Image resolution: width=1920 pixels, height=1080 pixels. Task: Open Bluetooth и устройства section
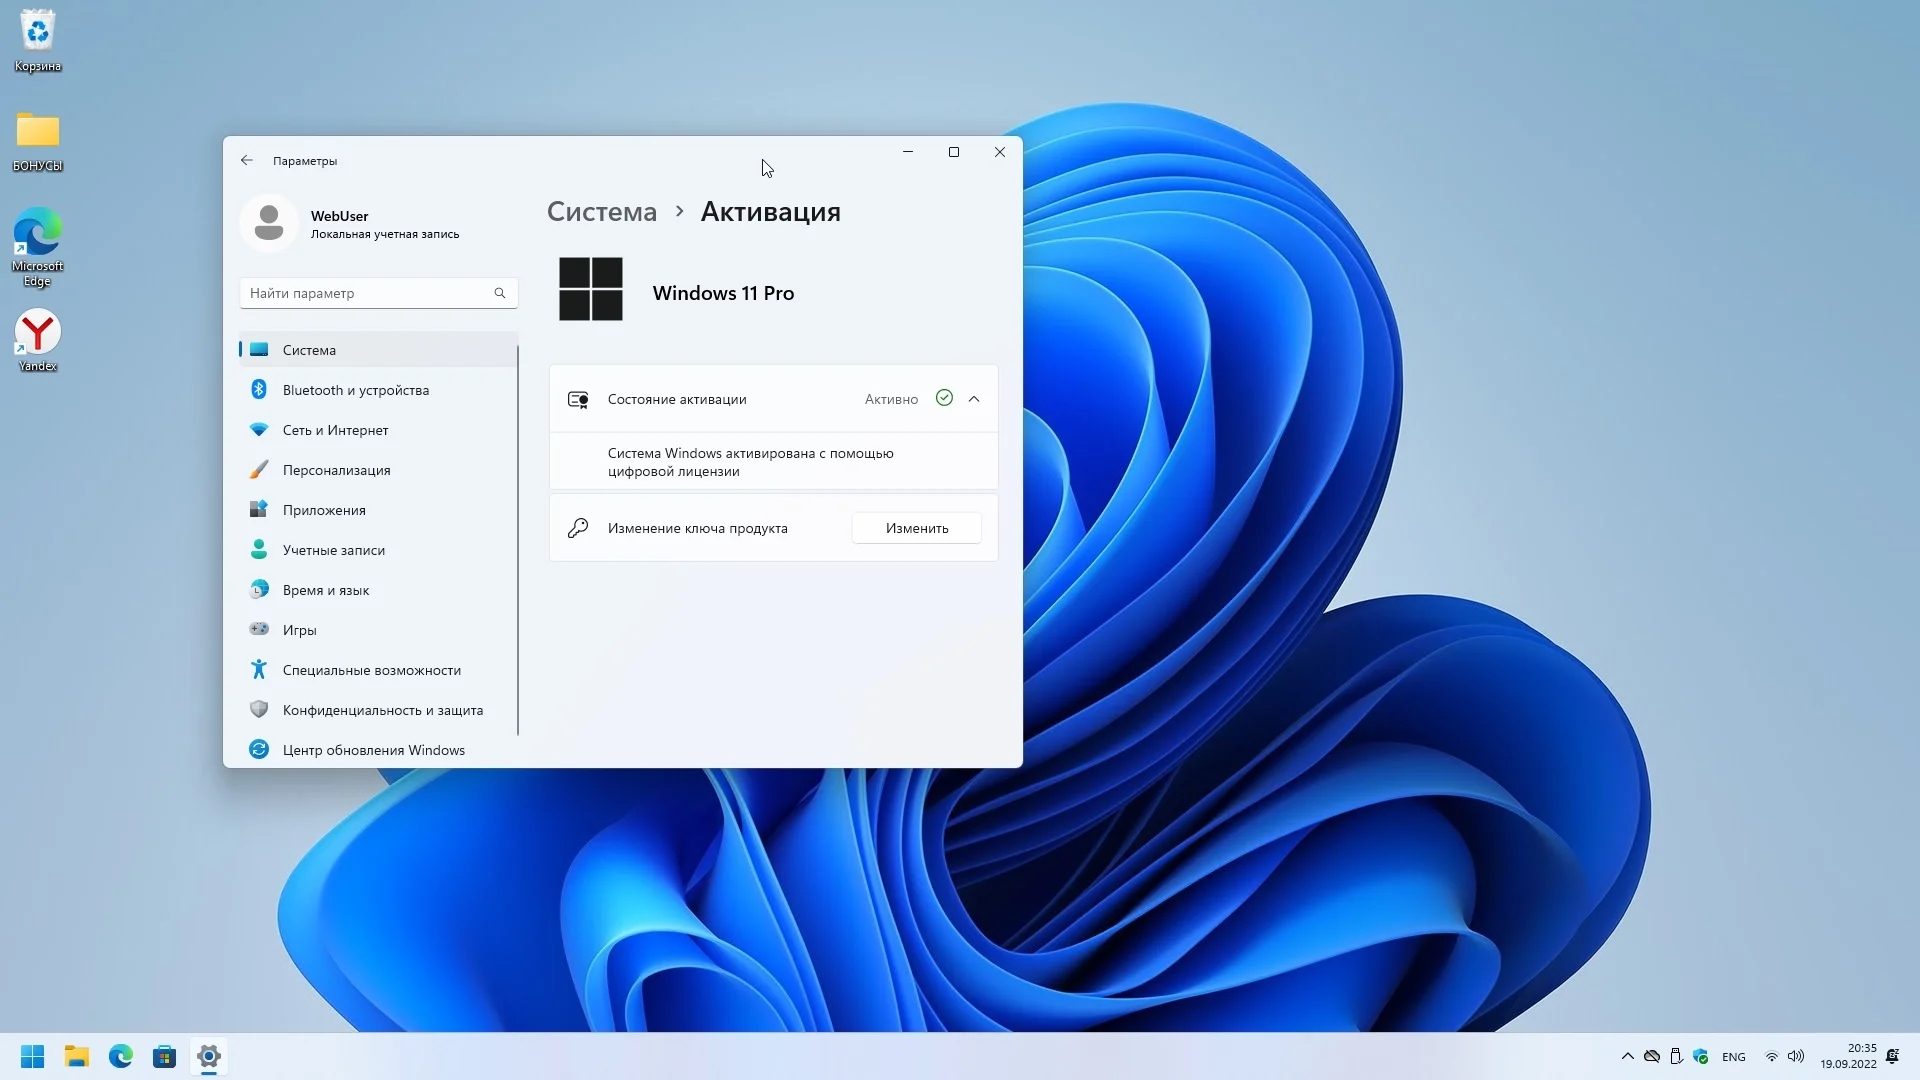coord(355,390)
